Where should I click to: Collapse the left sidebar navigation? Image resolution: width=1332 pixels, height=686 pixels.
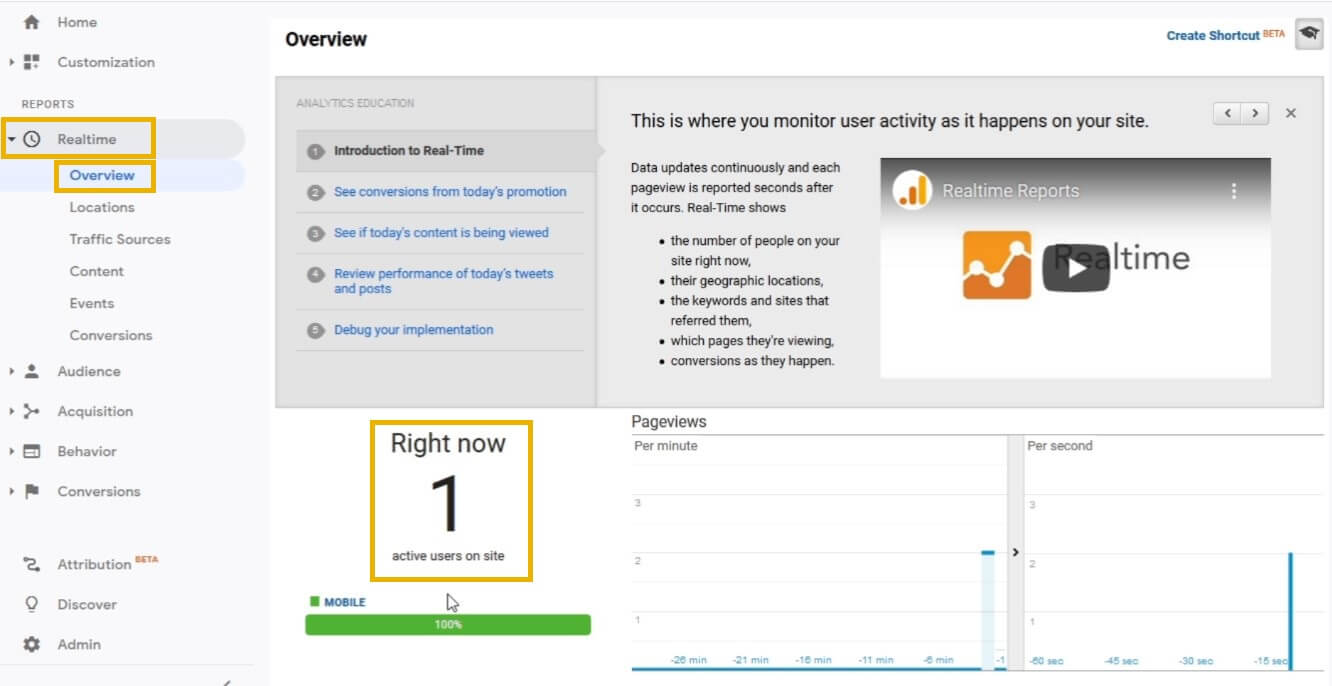(228, 681)
